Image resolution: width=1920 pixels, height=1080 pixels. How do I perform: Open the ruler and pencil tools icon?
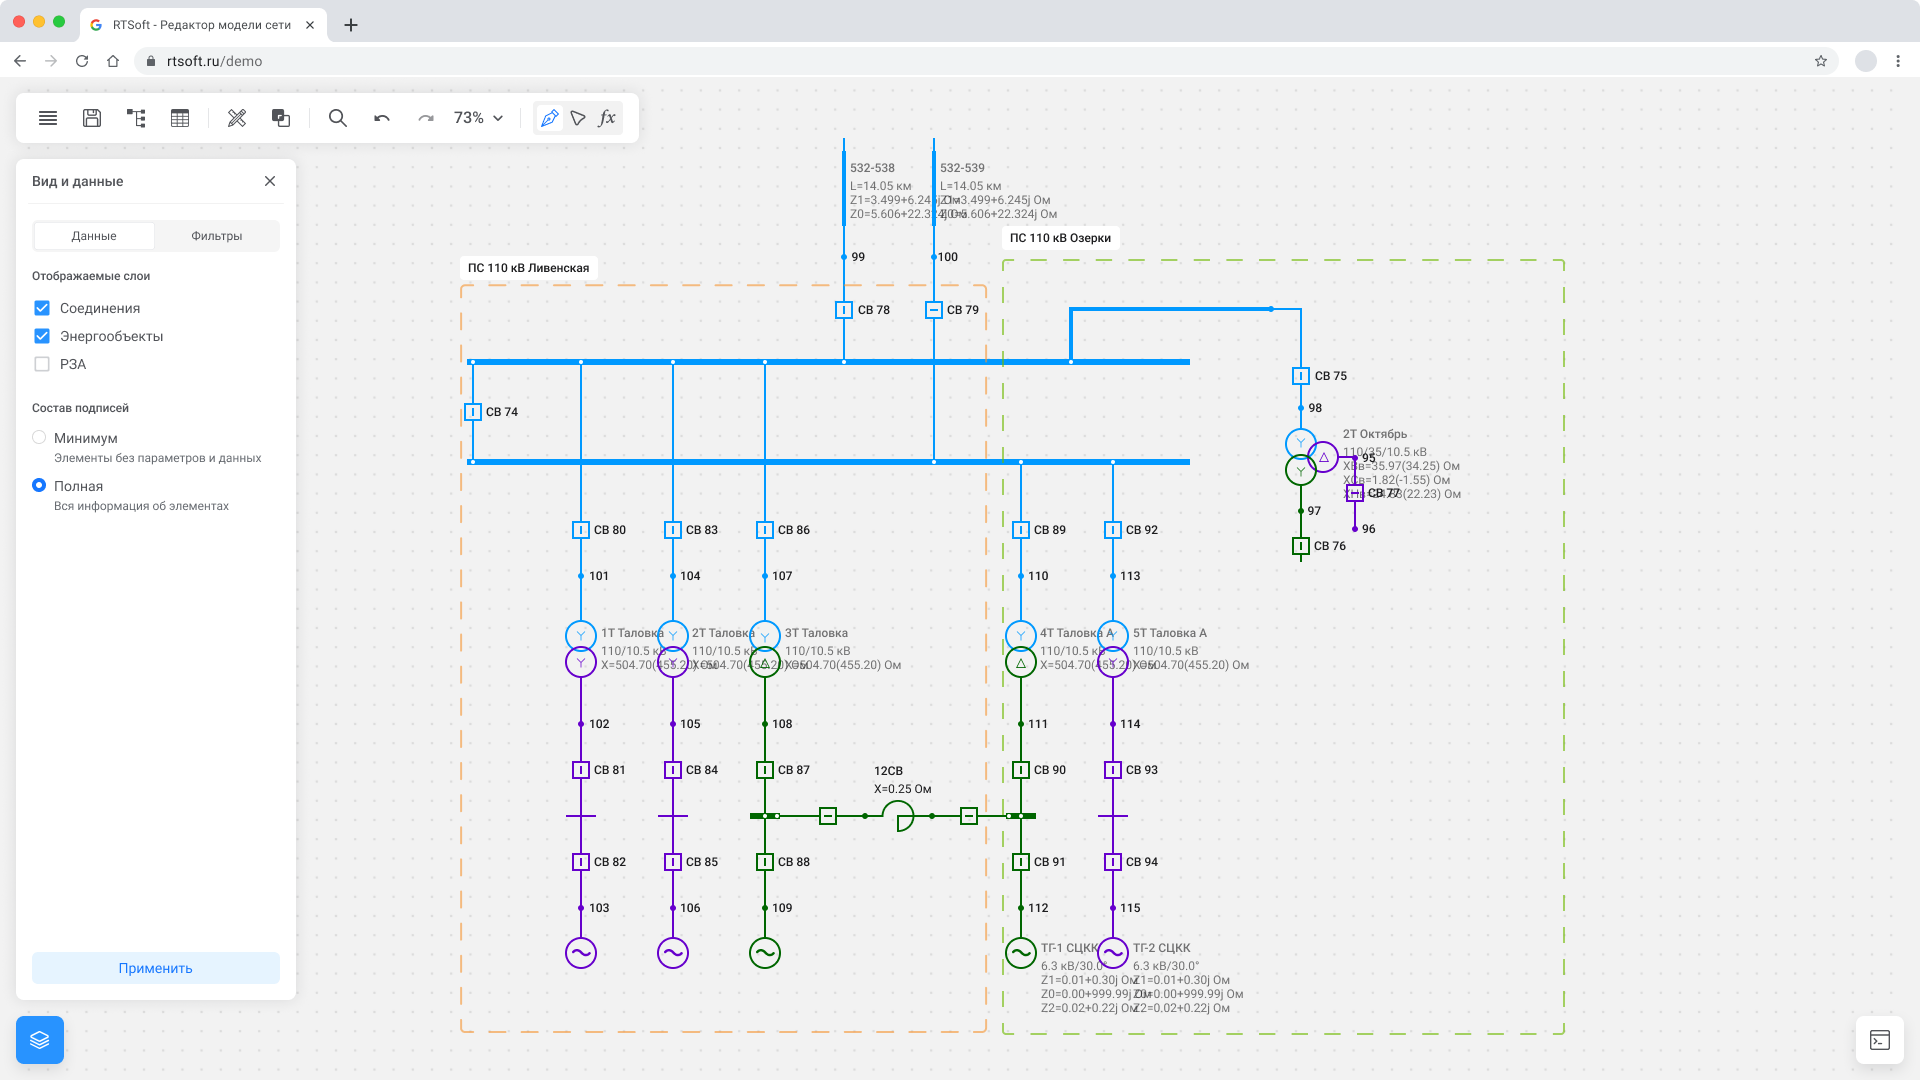point(237,118)
